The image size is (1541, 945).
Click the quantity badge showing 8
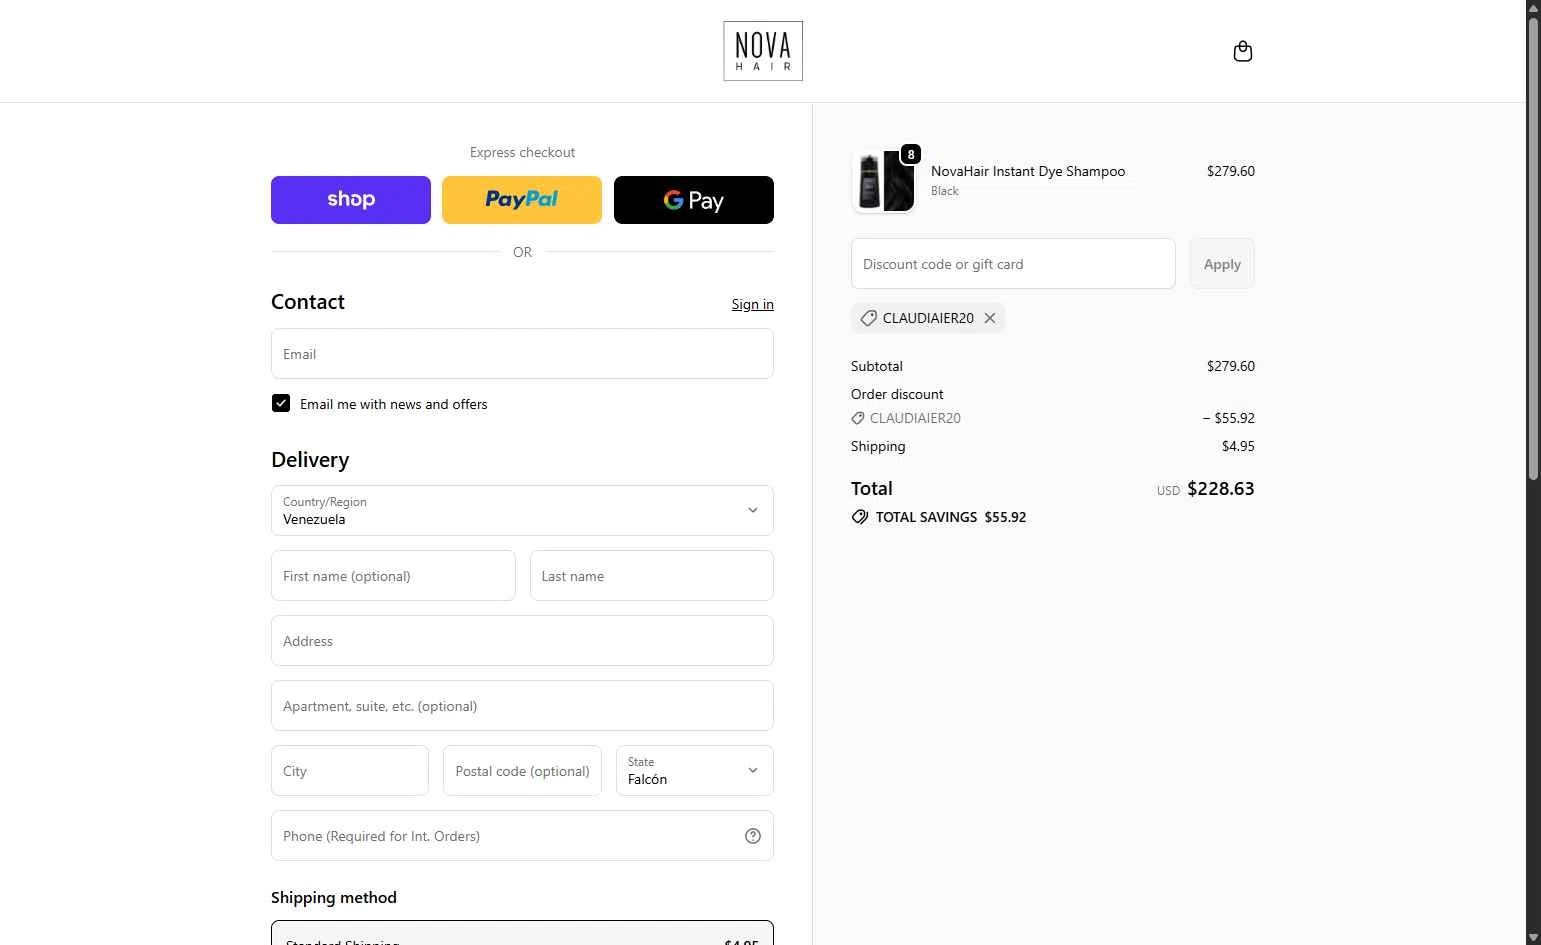pyautogui.click(x=911, y=154)
